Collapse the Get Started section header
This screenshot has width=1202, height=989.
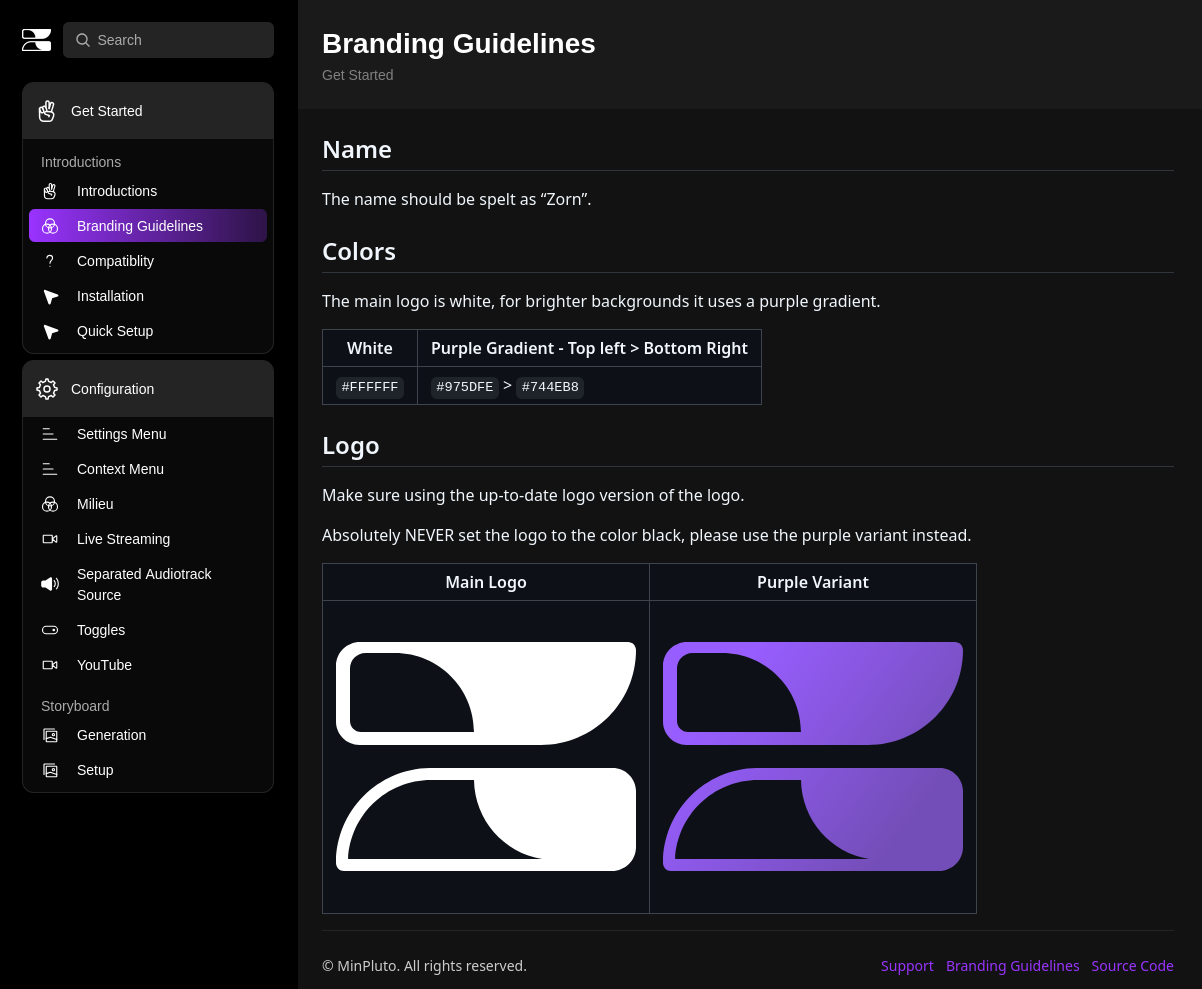click(x=148, y=111)
